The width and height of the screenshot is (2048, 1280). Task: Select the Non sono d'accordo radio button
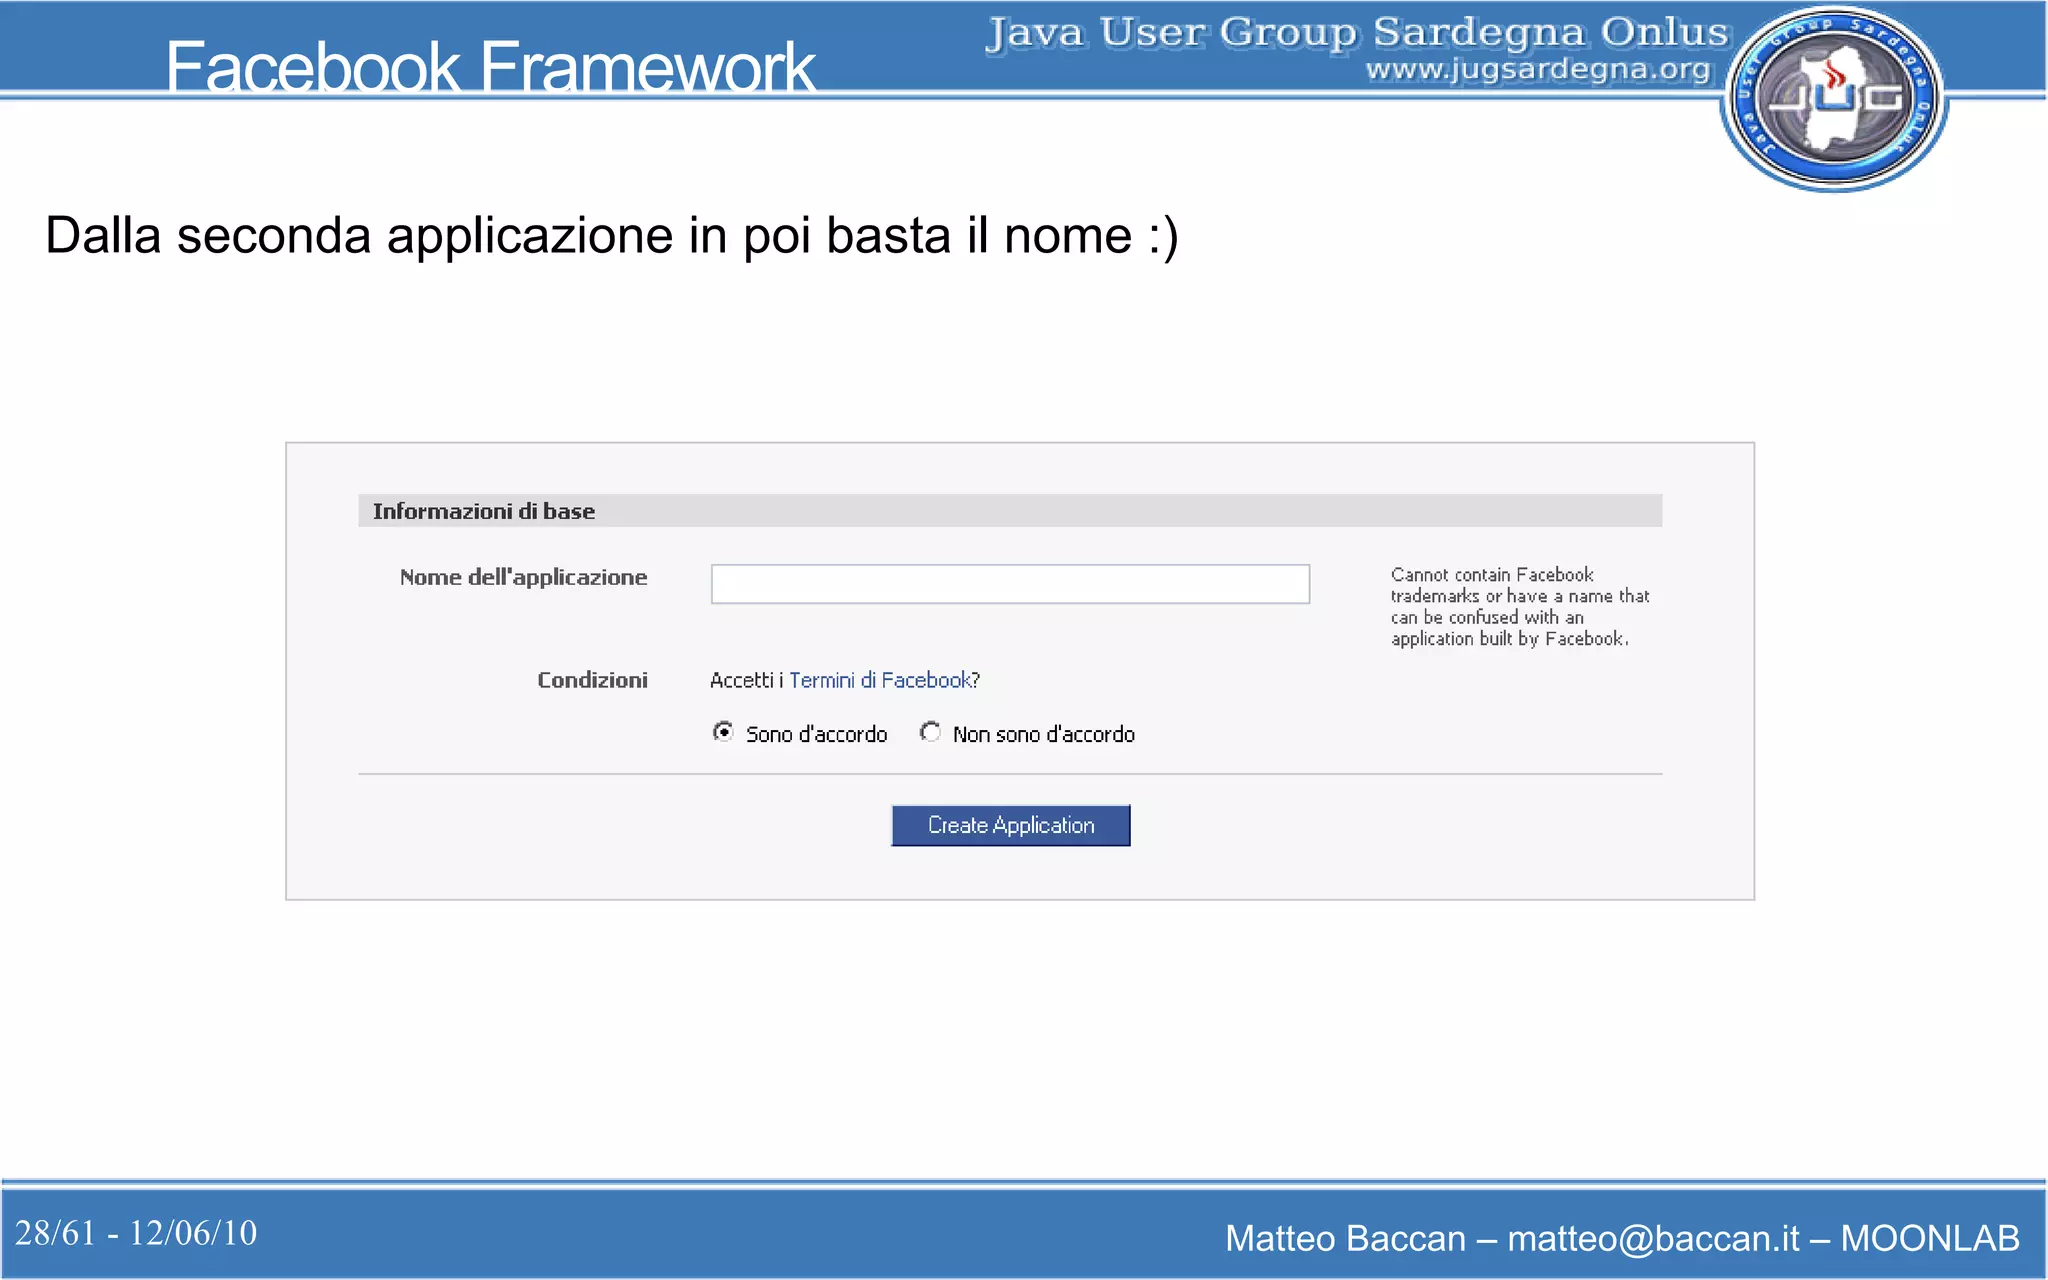pos(930,732)
